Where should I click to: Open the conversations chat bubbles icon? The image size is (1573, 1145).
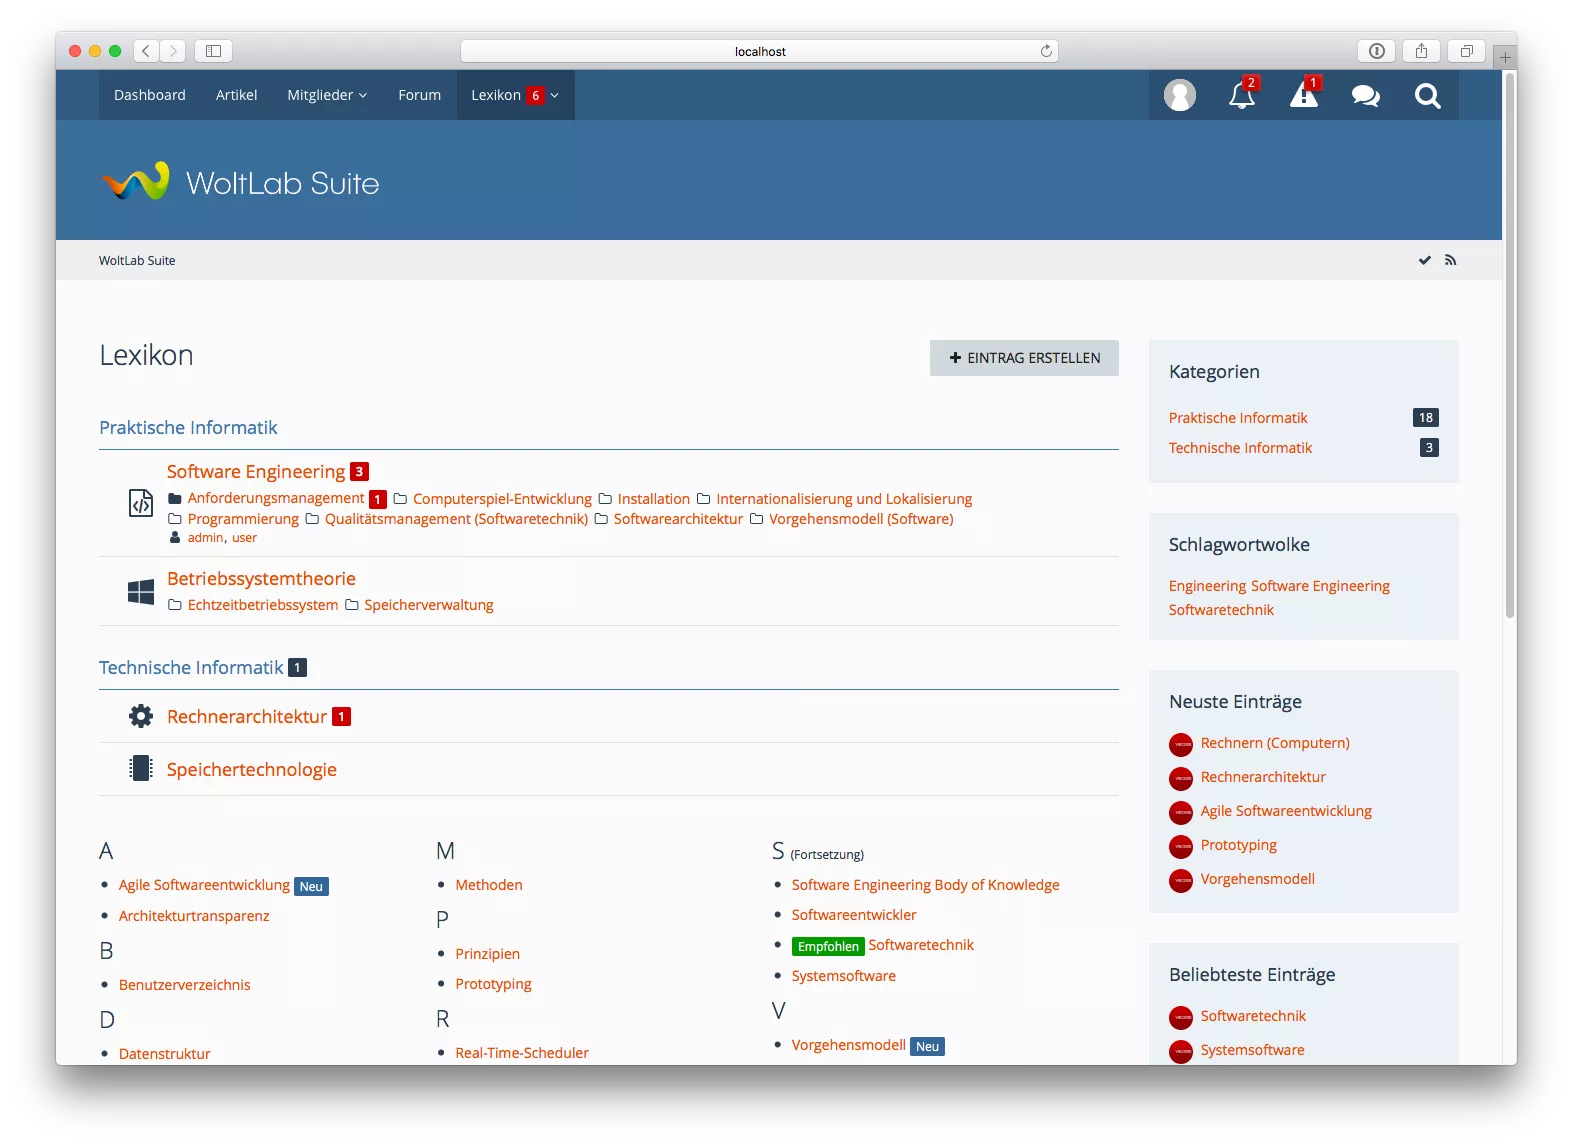click(1365, 96)
